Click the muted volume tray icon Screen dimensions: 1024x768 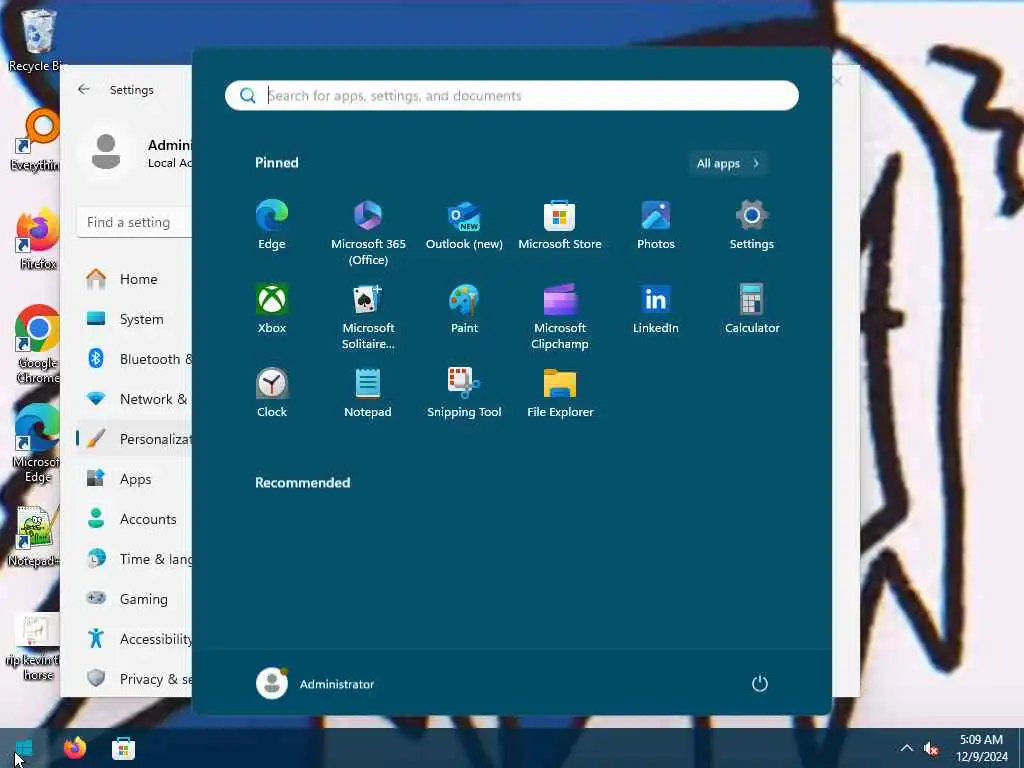[931, 748]
